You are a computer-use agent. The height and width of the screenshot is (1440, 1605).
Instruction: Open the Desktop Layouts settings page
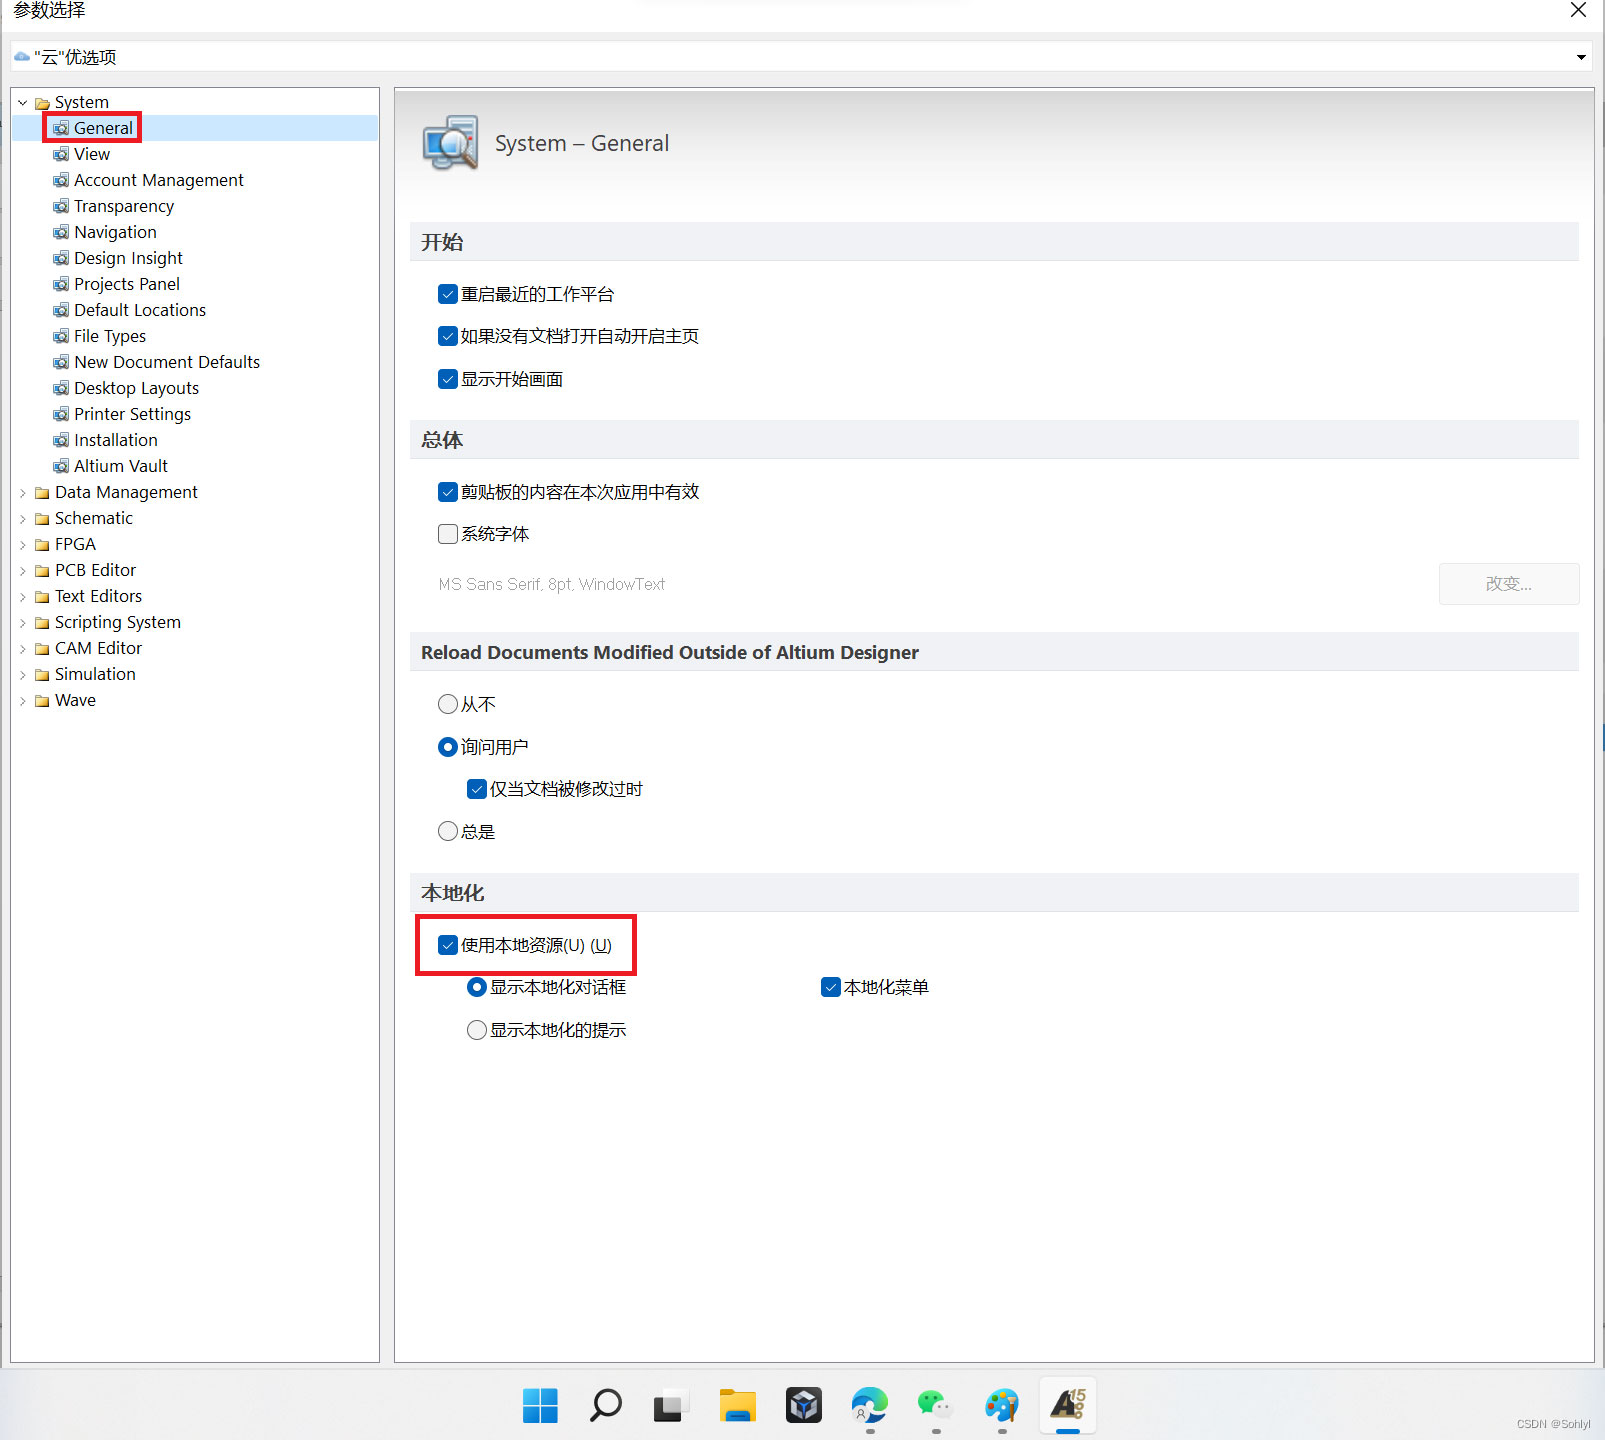[136, 388]
